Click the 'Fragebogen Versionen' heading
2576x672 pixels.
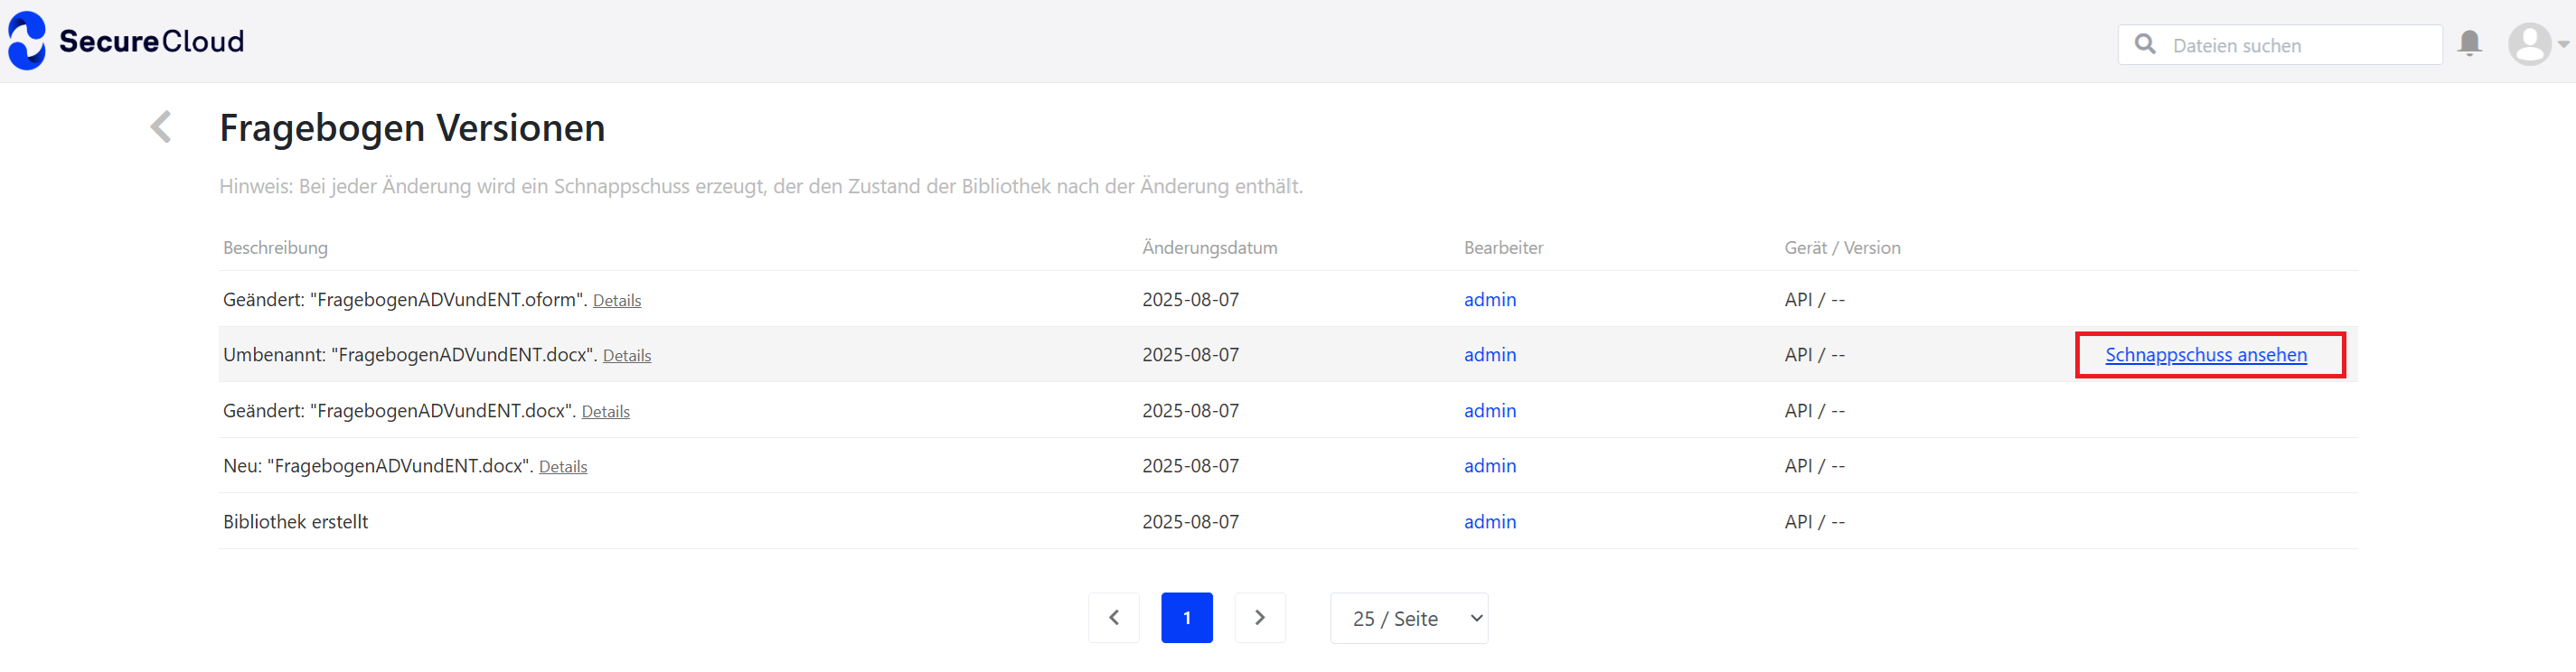(412, 128)
